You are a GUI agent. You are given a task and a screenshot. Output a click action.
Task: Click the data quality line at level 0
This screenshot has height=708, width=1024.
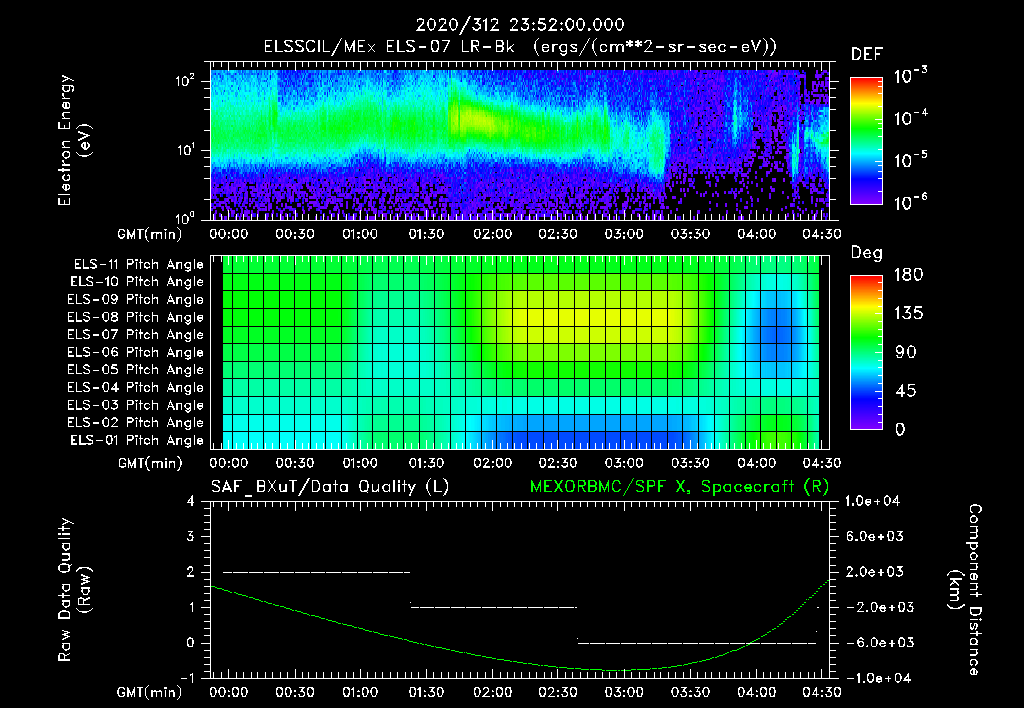697,643
